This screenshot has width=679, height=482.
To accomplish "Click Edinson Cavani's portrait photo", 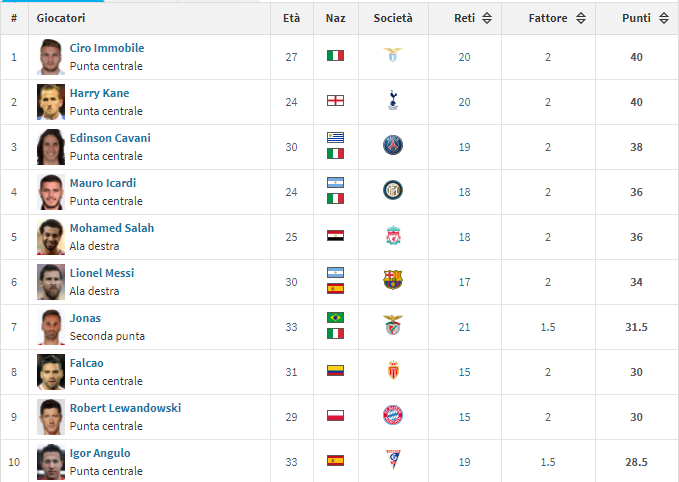I will click(51, 147).
